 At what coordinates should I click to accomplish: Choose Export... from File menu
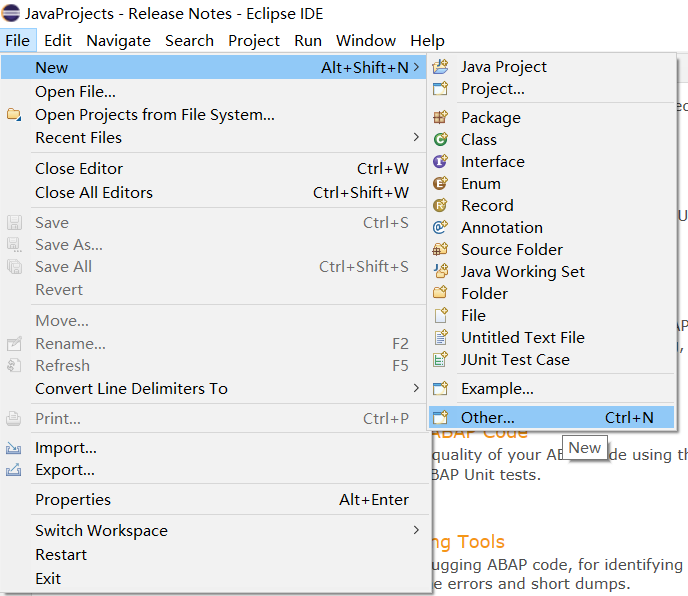(x=214, y=470)
